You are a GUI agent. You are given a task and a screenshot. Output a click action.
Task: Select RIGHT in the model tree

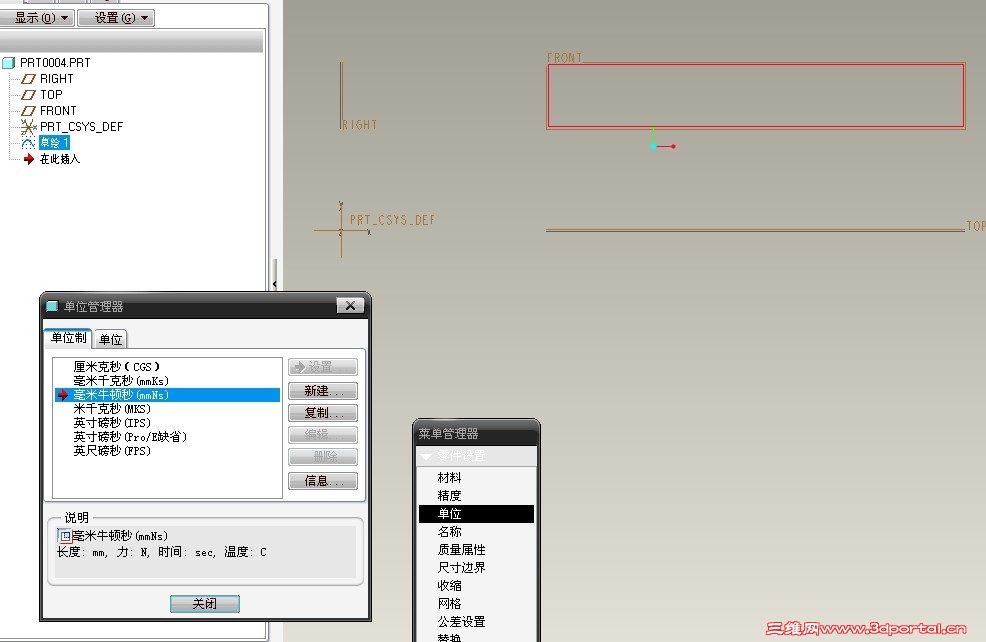click(x=57, y=79)
